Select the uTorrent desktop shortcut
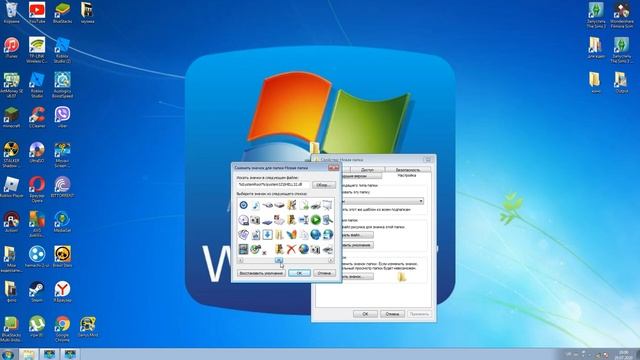 37,327
